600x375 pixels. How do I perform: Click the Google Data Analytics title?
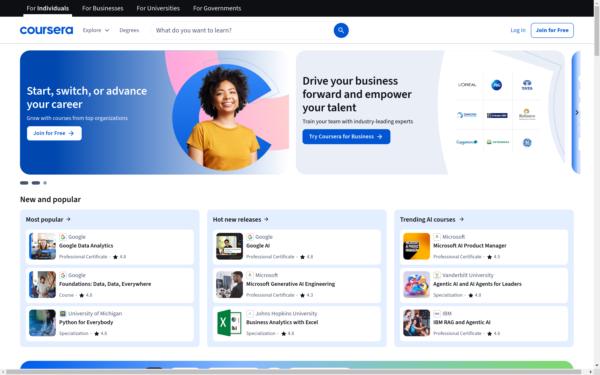86,246
